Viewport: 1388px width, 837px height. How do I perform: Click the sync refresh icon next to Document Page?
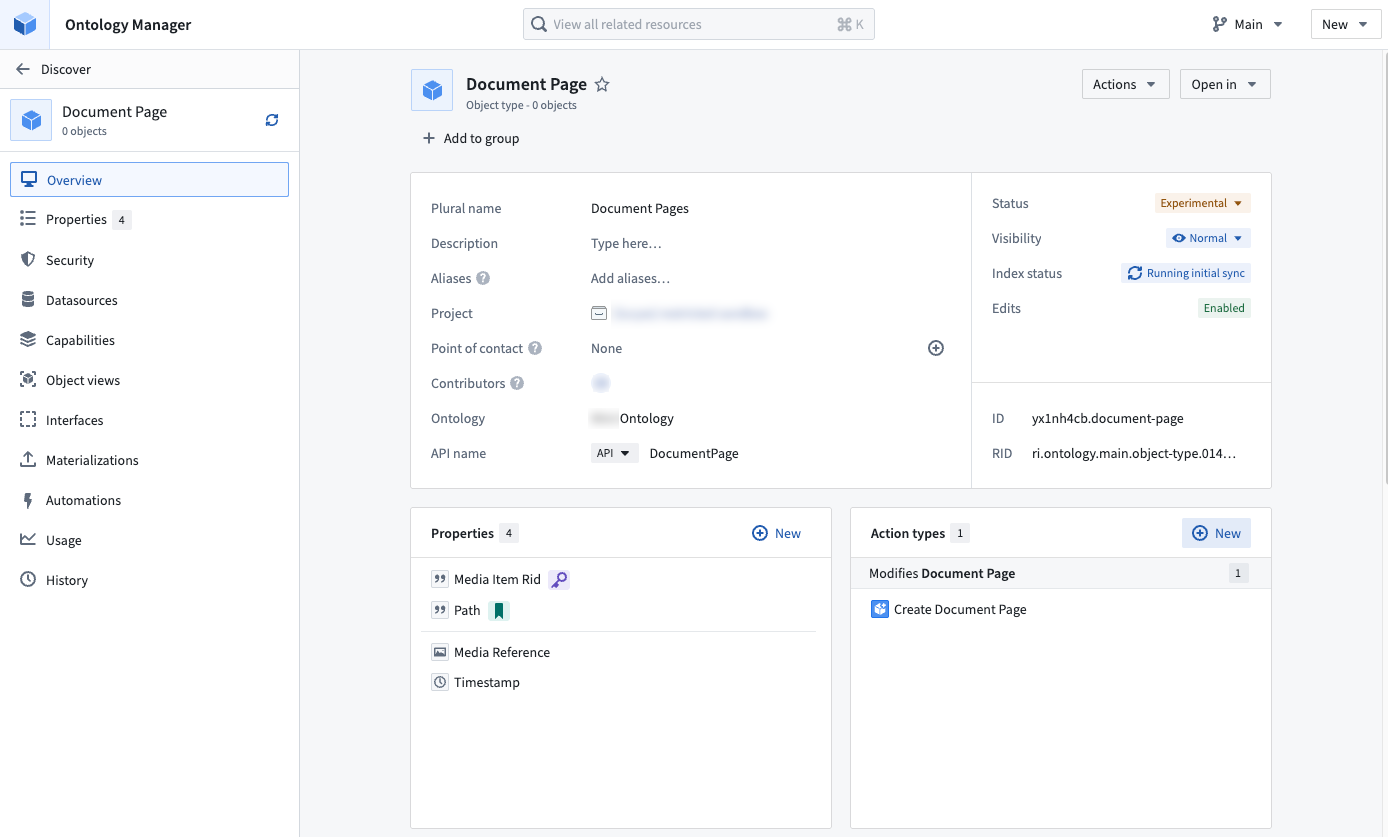coord(271,118)
